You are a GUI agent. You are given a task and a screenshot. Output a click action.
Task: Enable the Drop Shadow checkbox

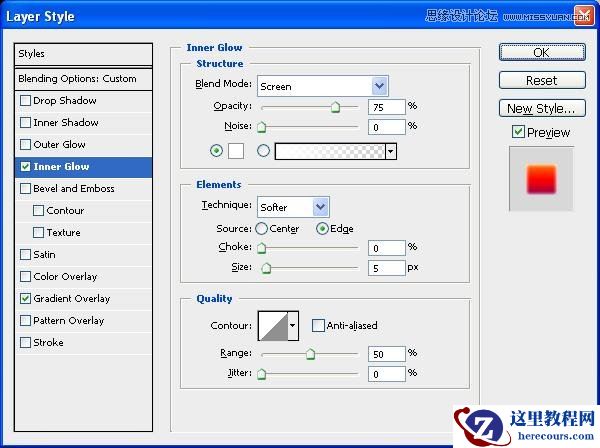pos(25,101)
